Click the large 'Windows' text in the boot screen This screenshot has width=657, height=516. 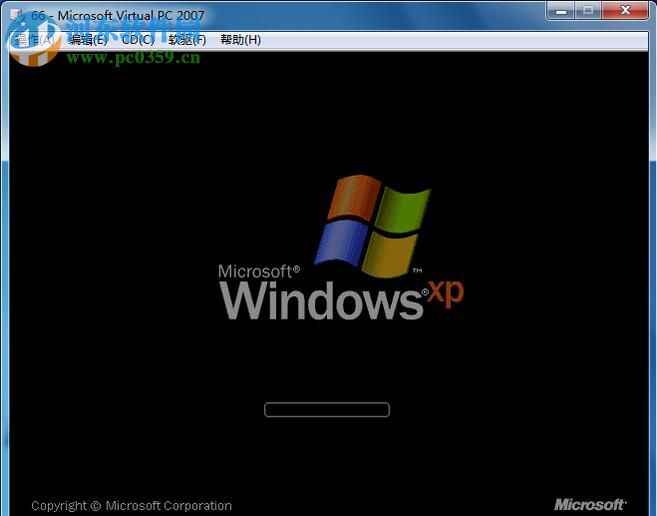tap(321, 301)
